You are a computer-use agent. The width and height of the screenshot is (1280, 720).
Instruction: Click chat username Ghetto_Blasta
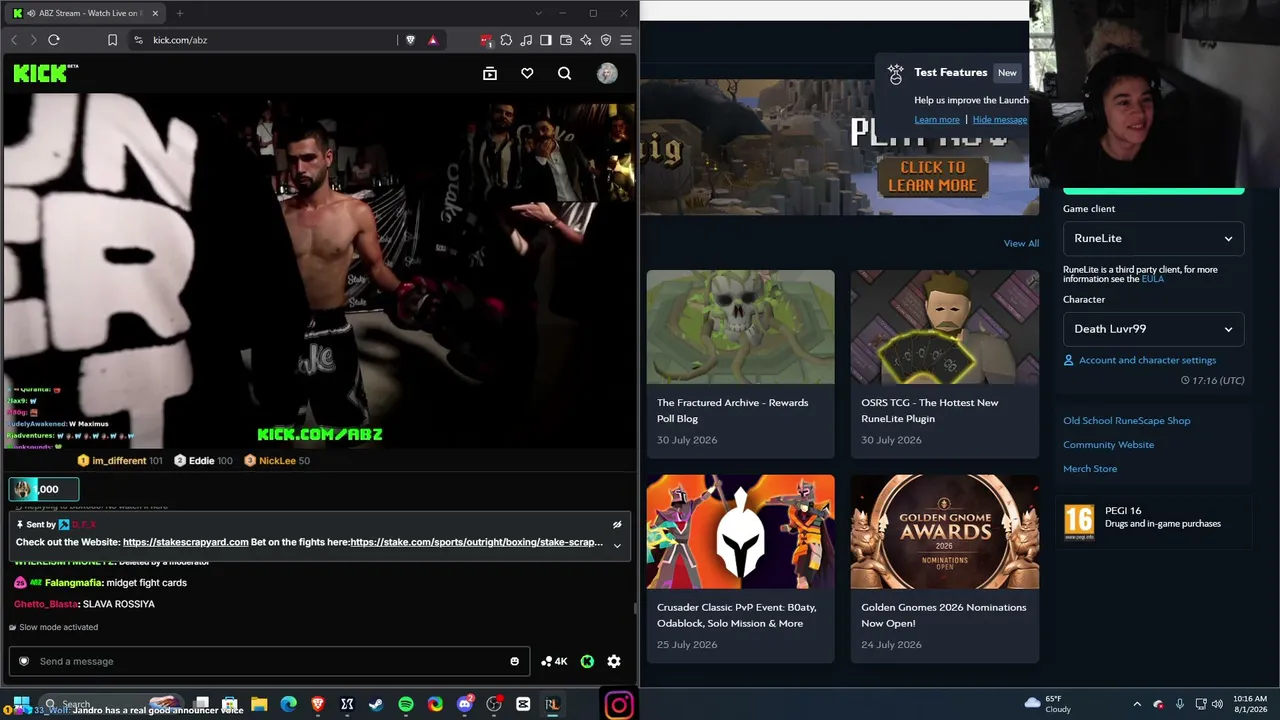pyautogui.click(x=45, y=604)
